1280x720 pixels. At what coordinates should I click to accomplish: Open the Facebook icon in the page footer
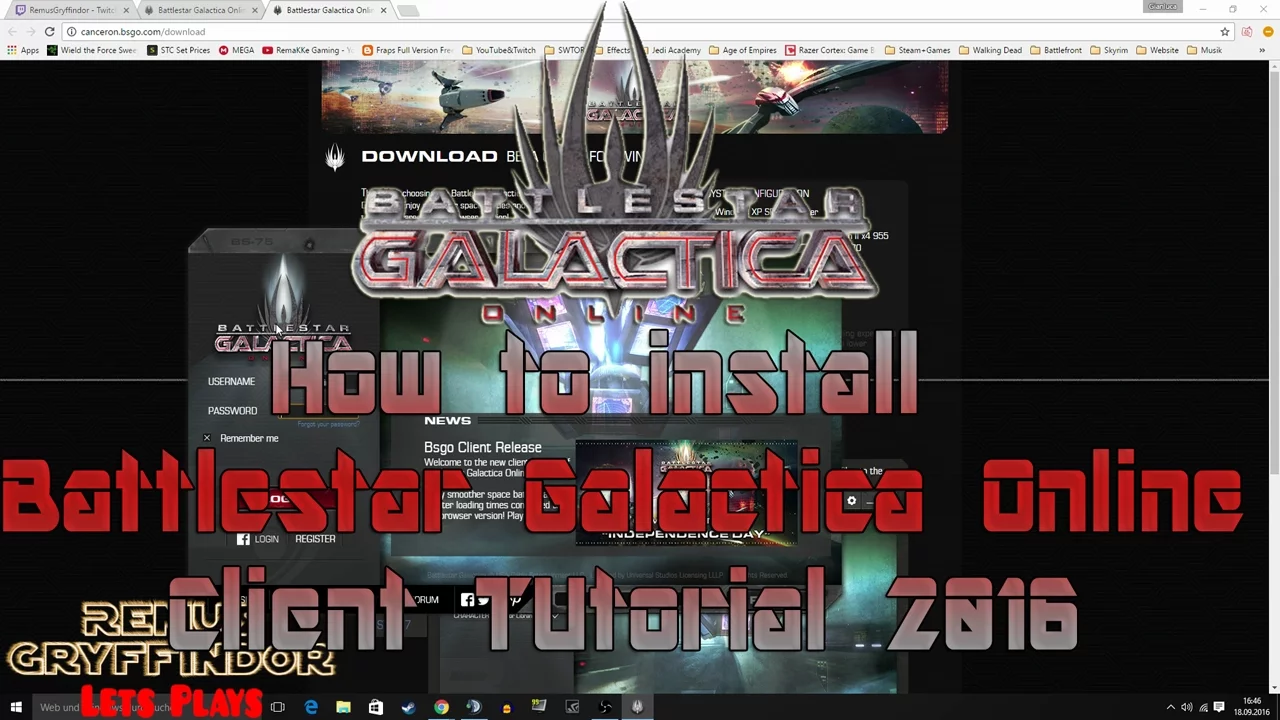(467, 600)
